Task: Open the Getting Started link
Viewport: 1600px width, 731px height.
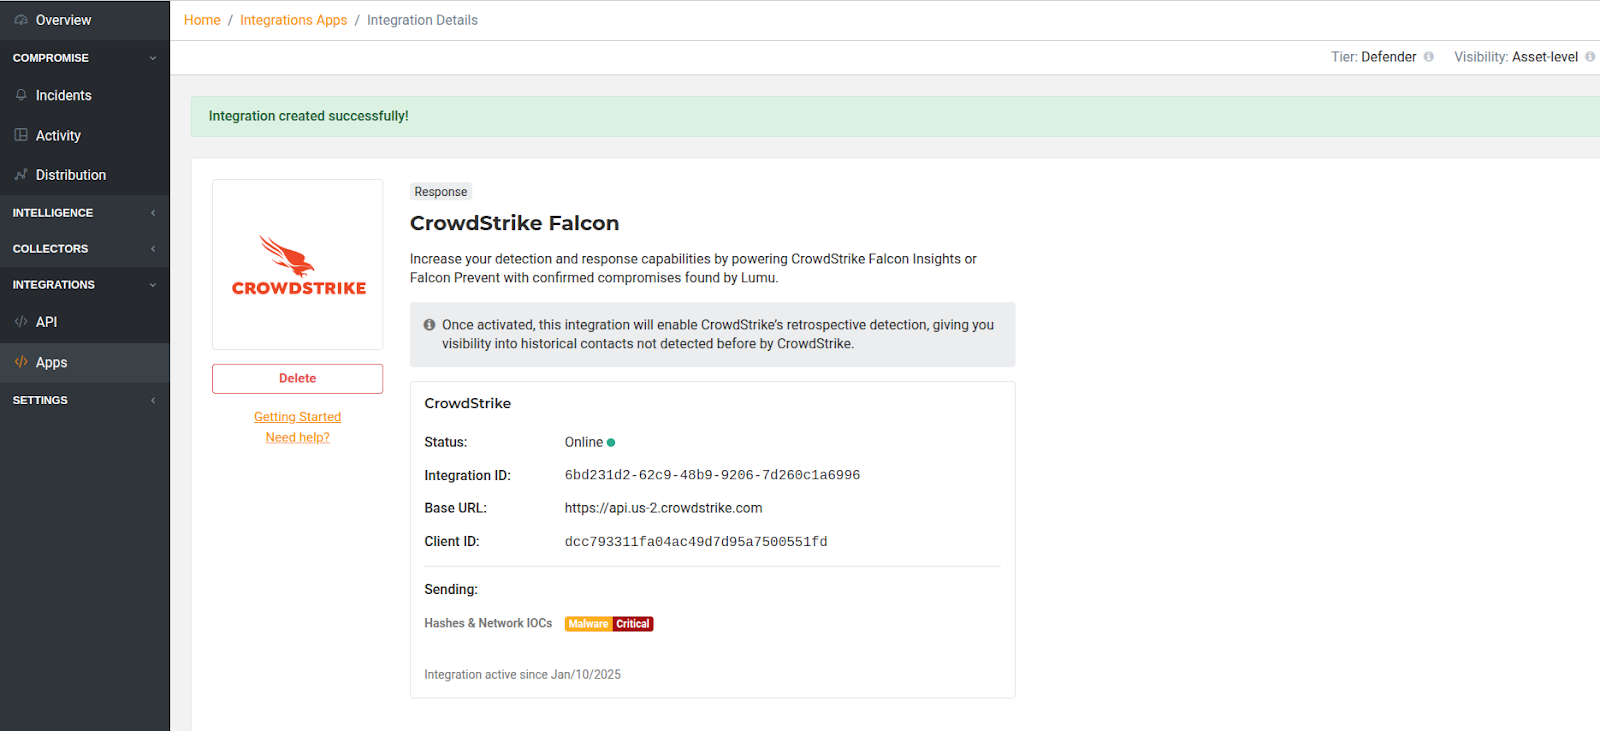Action: (297, 417)
